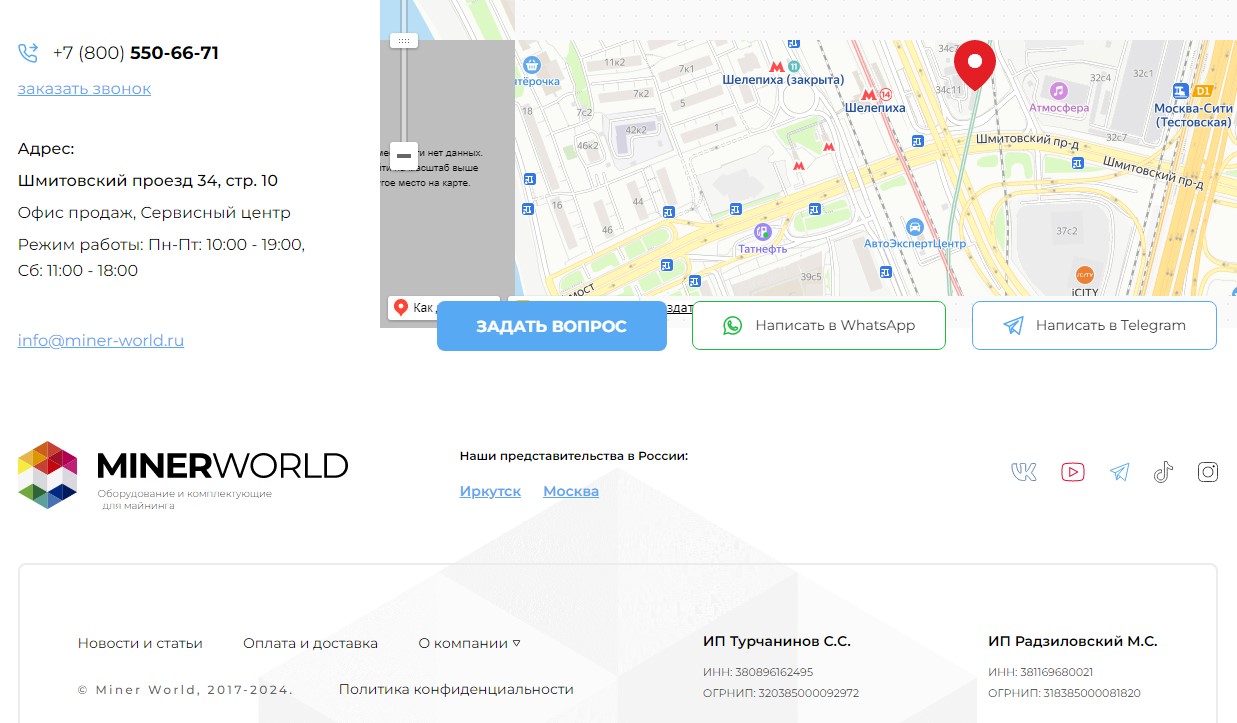Click the Татнефть parking marker on map
Image resolution: width=1237 pixels, height=723 pixels.
click(x=762, y=231)
